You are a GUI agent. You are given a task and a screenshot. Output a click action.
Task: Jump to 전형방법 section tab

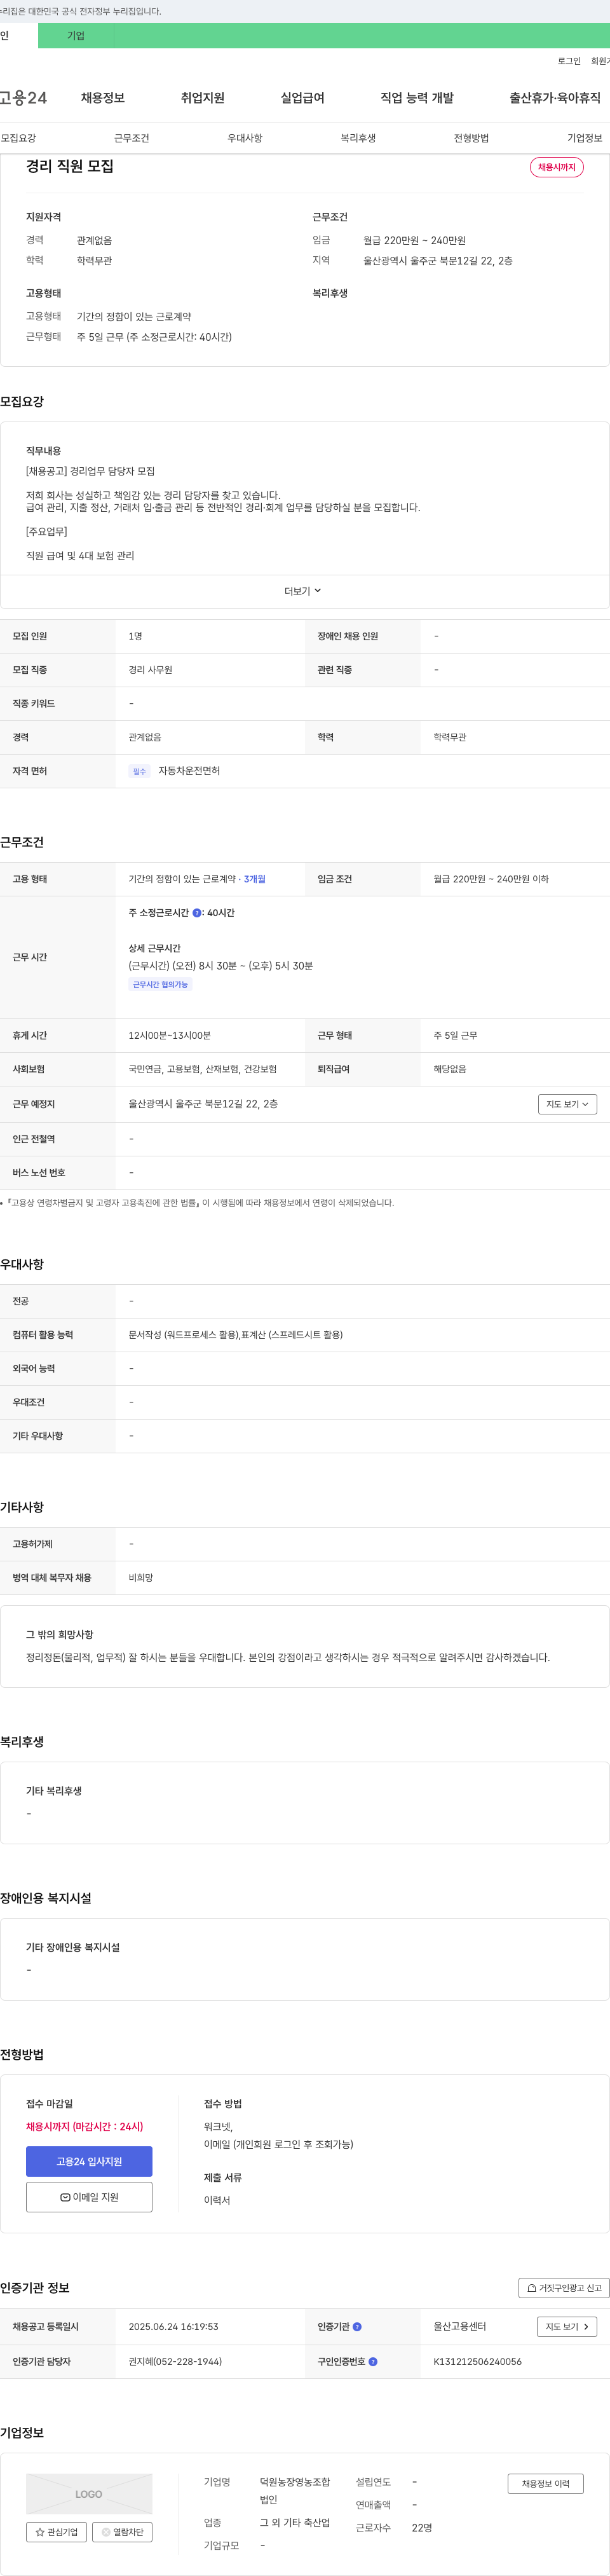471,138
